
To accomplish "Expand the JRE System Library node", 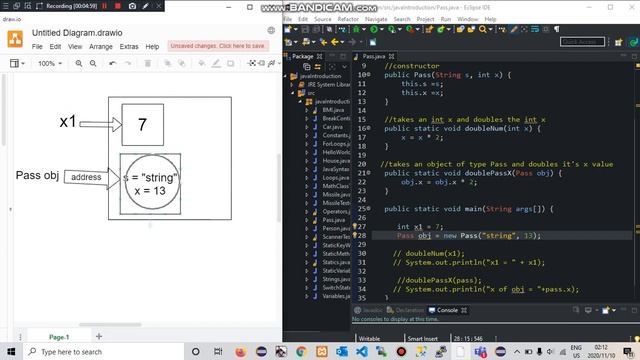I will [291, 85].
